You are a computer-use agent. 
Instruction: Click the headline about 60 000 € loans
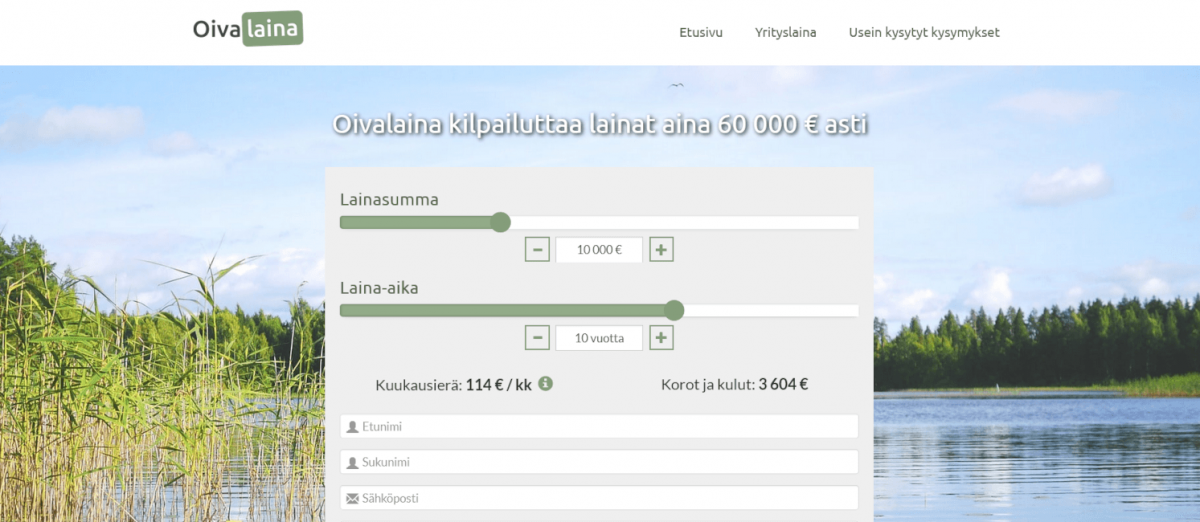tap(600, 125)
